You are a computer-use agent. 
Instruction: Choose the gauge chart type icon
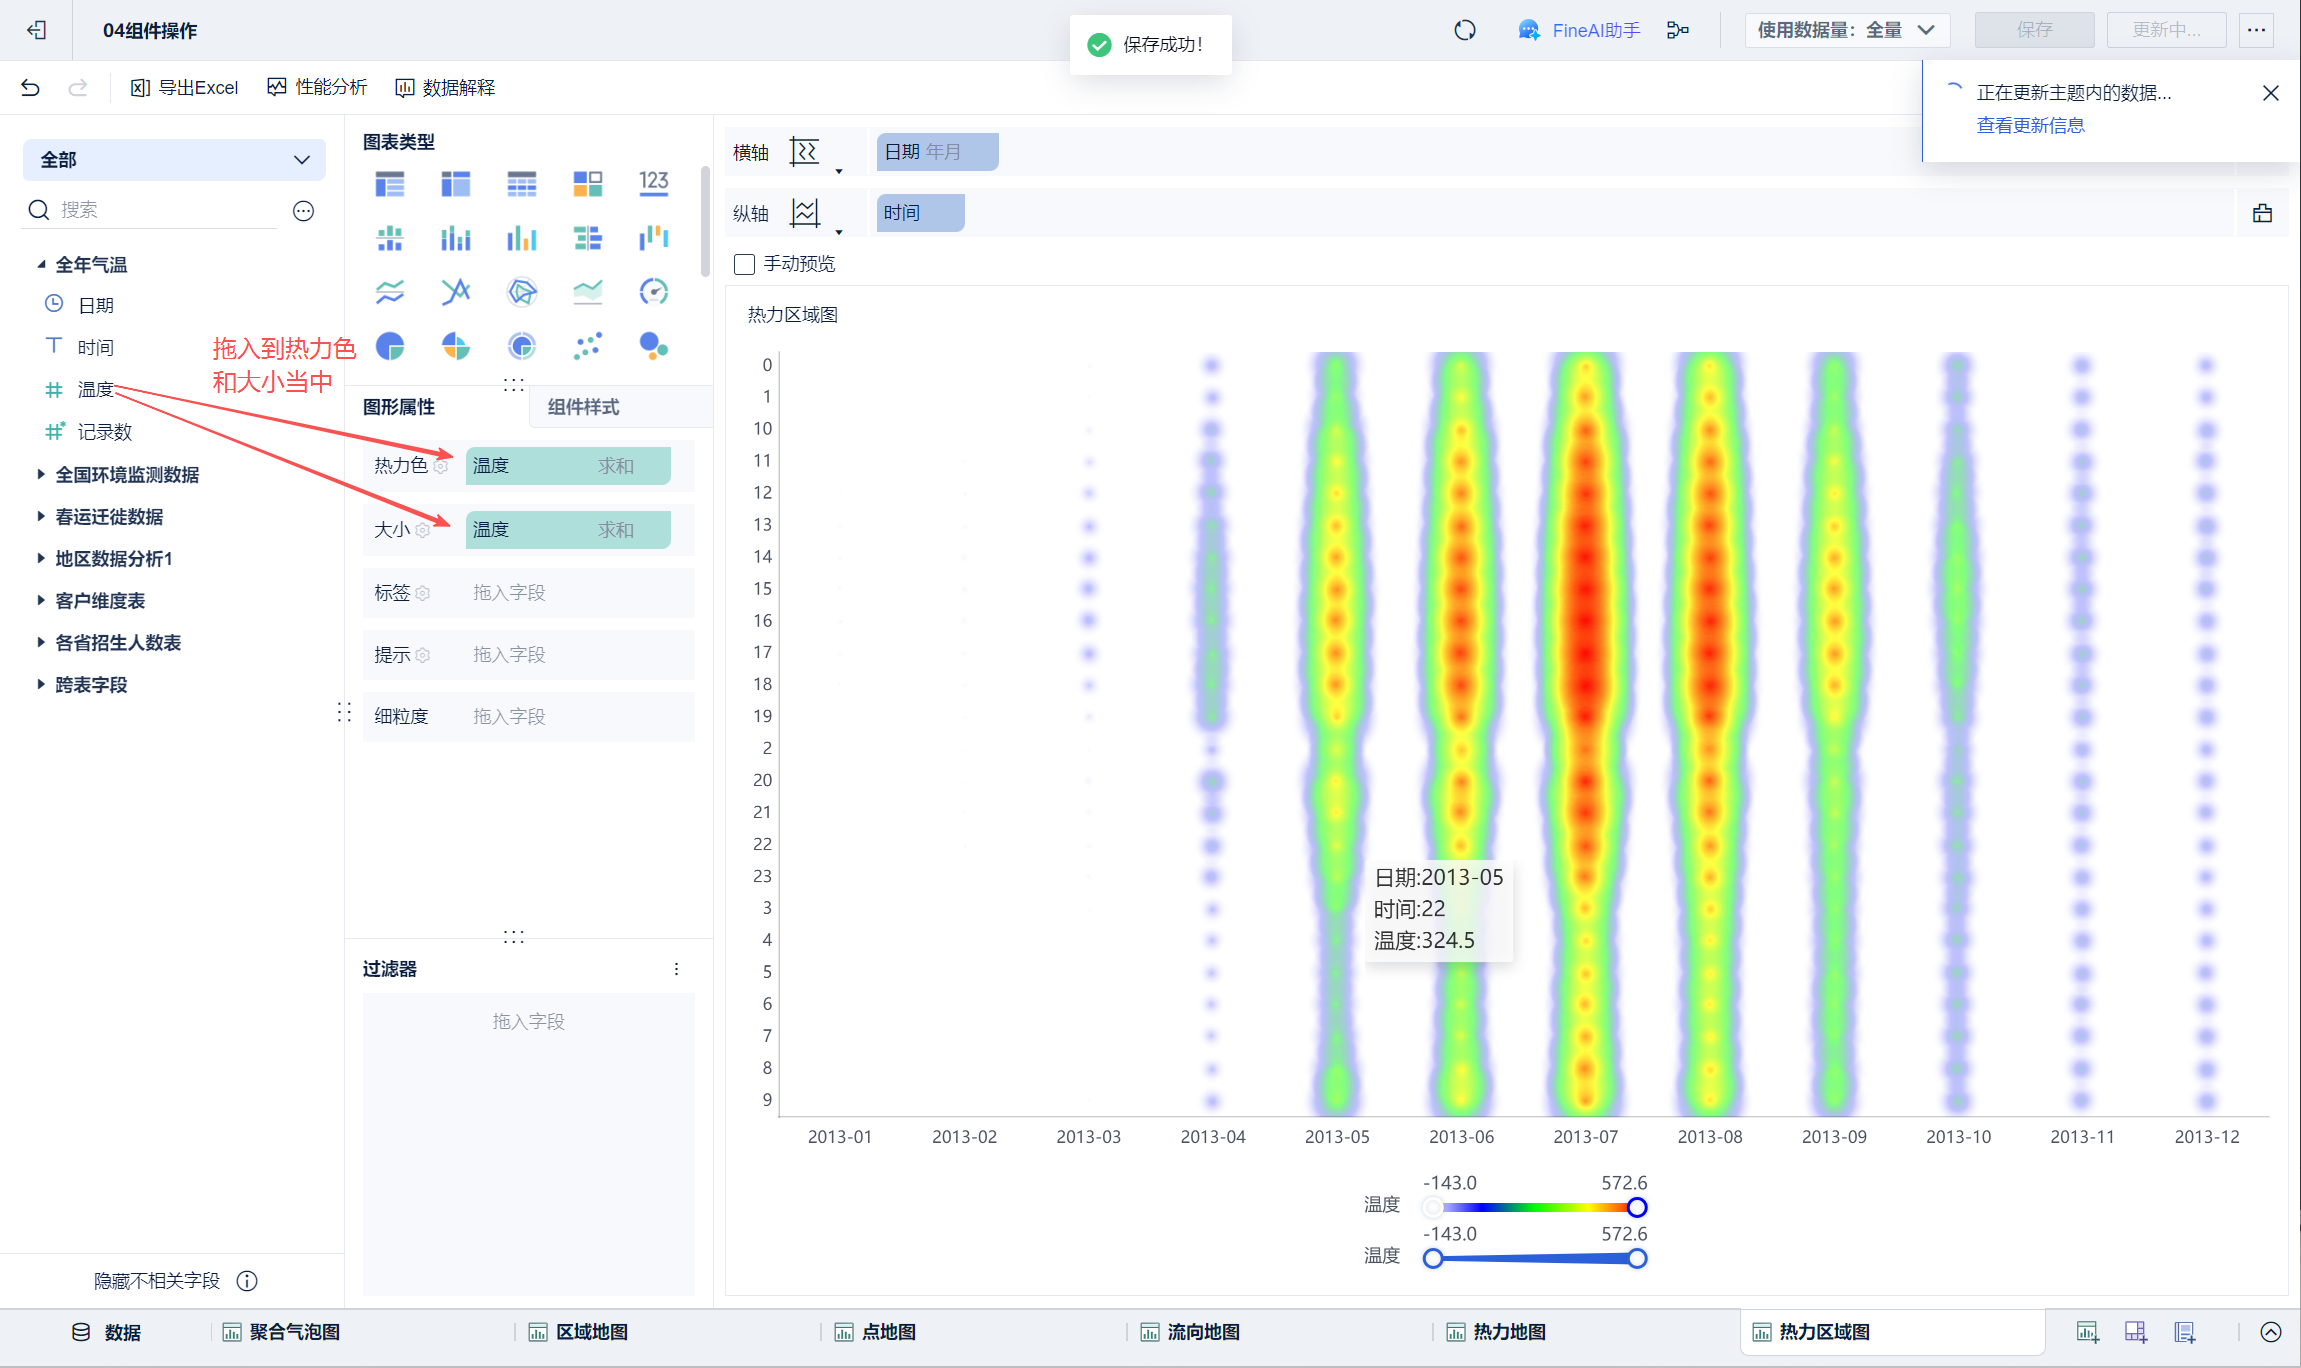(653, 292)
